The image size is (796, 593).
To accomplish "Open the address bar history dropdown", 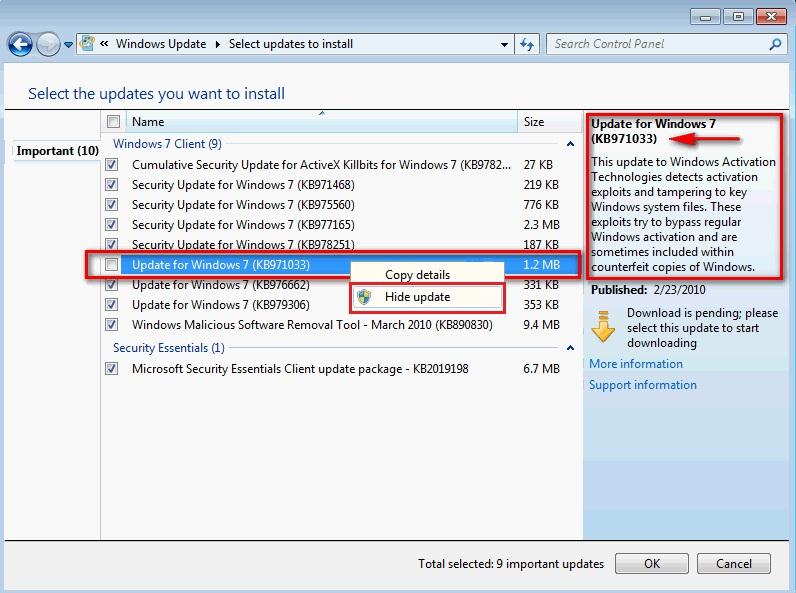I will coord(504,45).
